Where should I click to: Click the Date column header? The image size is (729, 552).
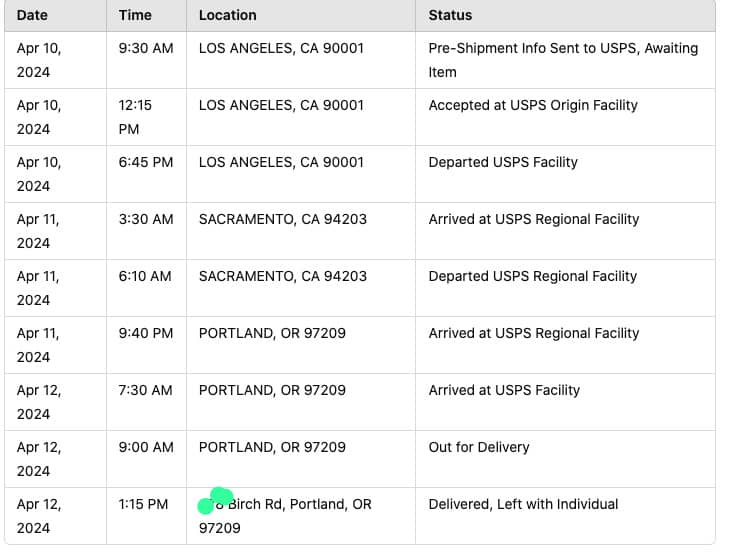point(32,15)
